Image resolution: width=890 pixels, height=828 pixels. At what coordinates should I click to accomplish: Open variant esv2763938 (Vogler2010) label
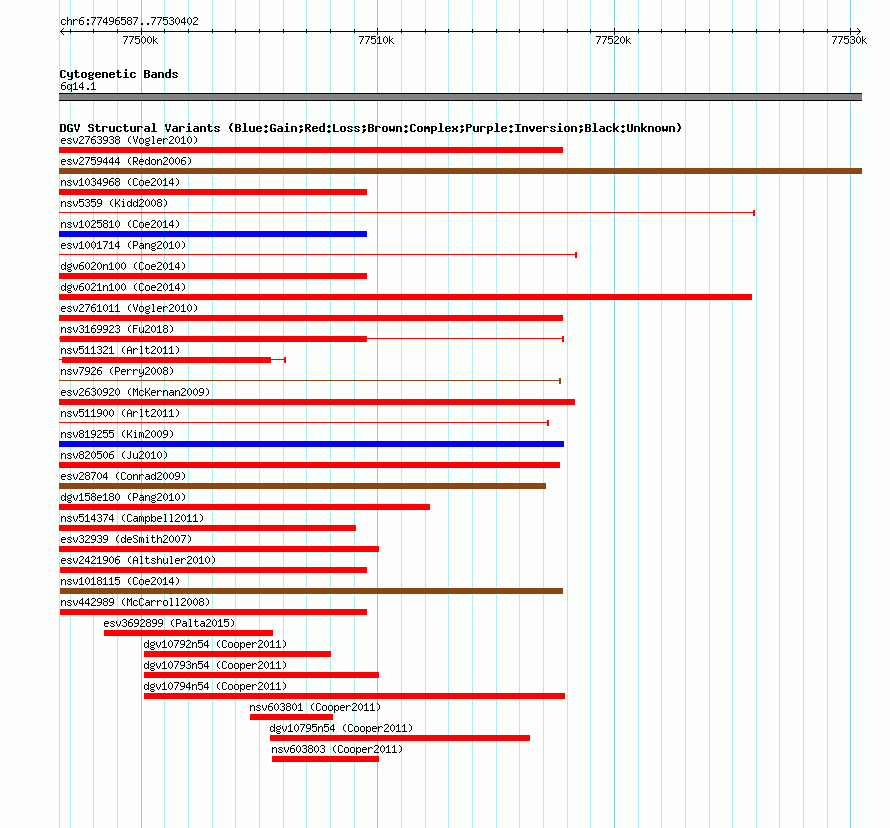tap(129, 140)
